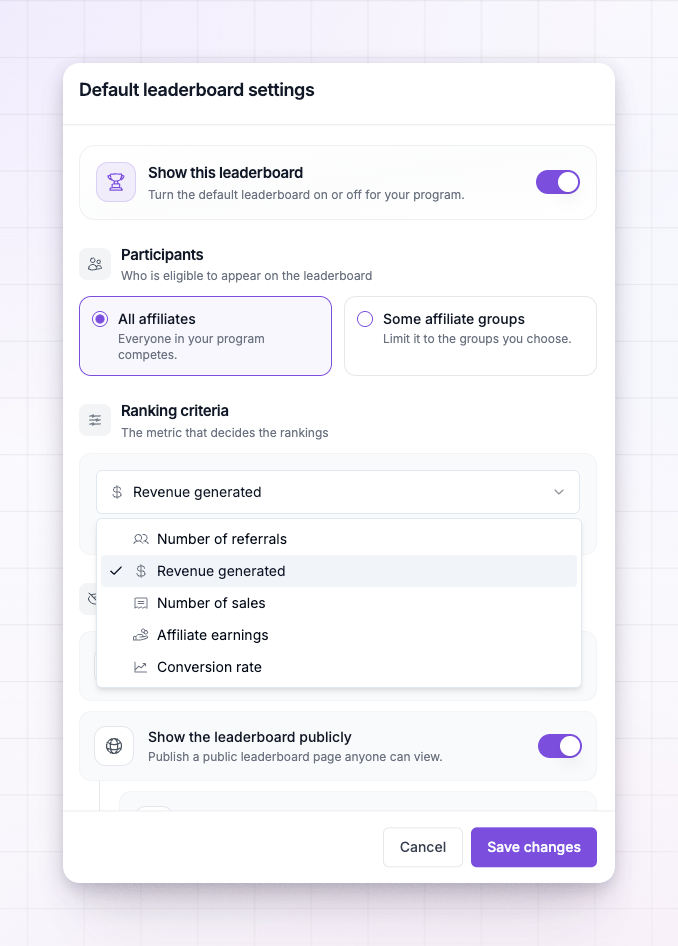Click the Cancel button

pyautogui.click(x=423, y=847)
